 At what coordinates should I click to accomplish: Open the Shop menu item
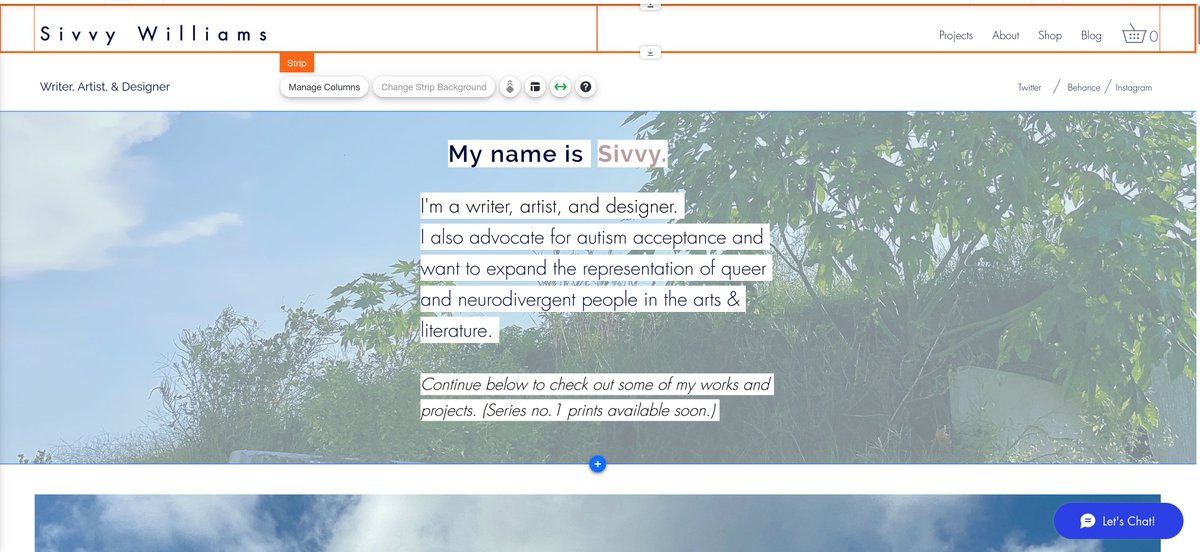click(x=1050, y=35)
